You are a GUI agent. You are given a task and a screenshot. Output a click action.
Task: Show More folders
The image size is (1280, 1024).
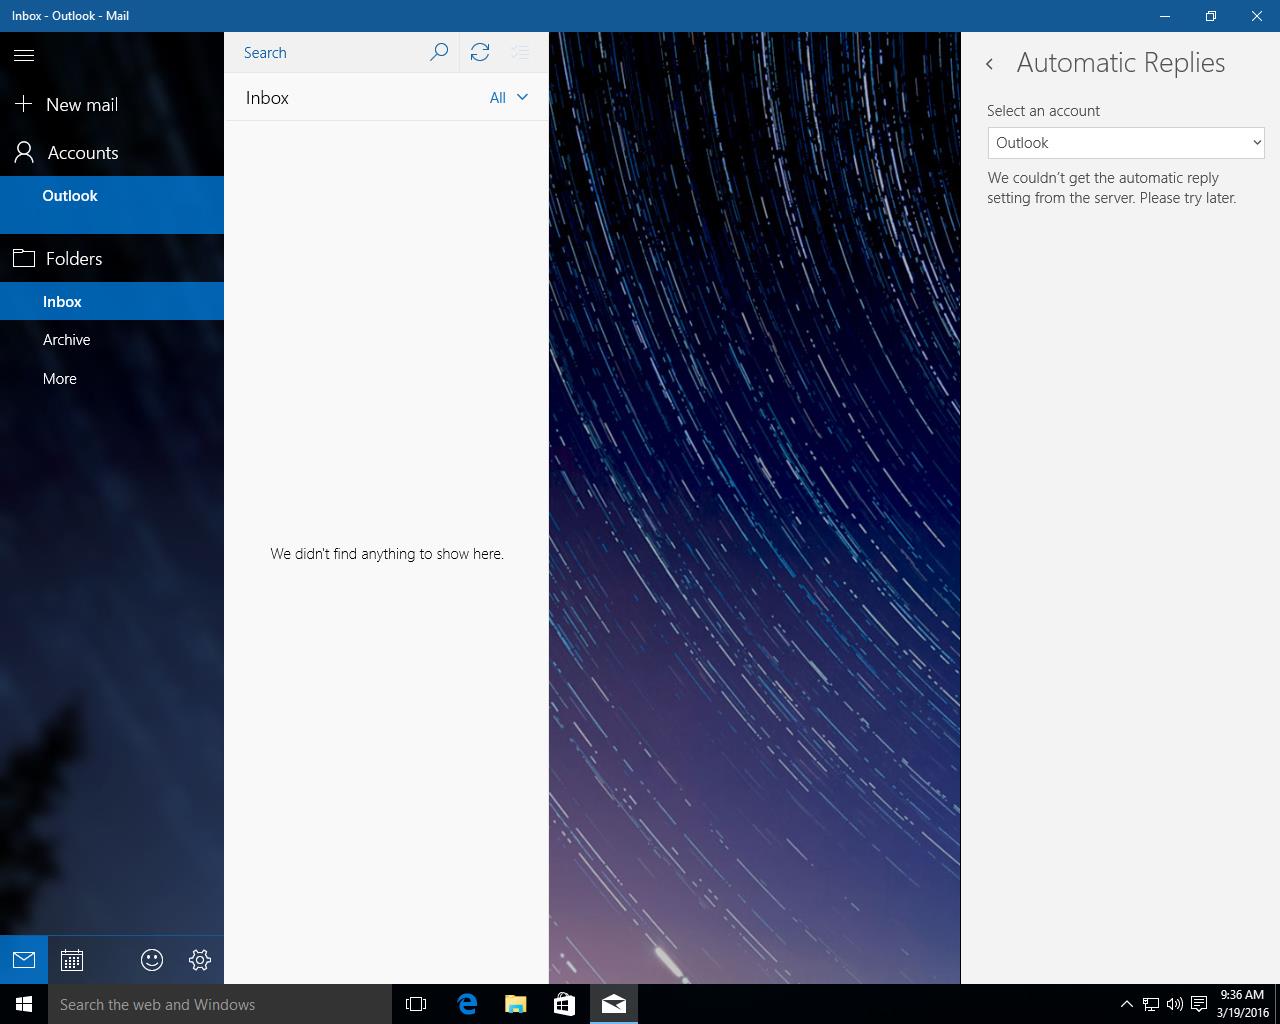point(112,379)
